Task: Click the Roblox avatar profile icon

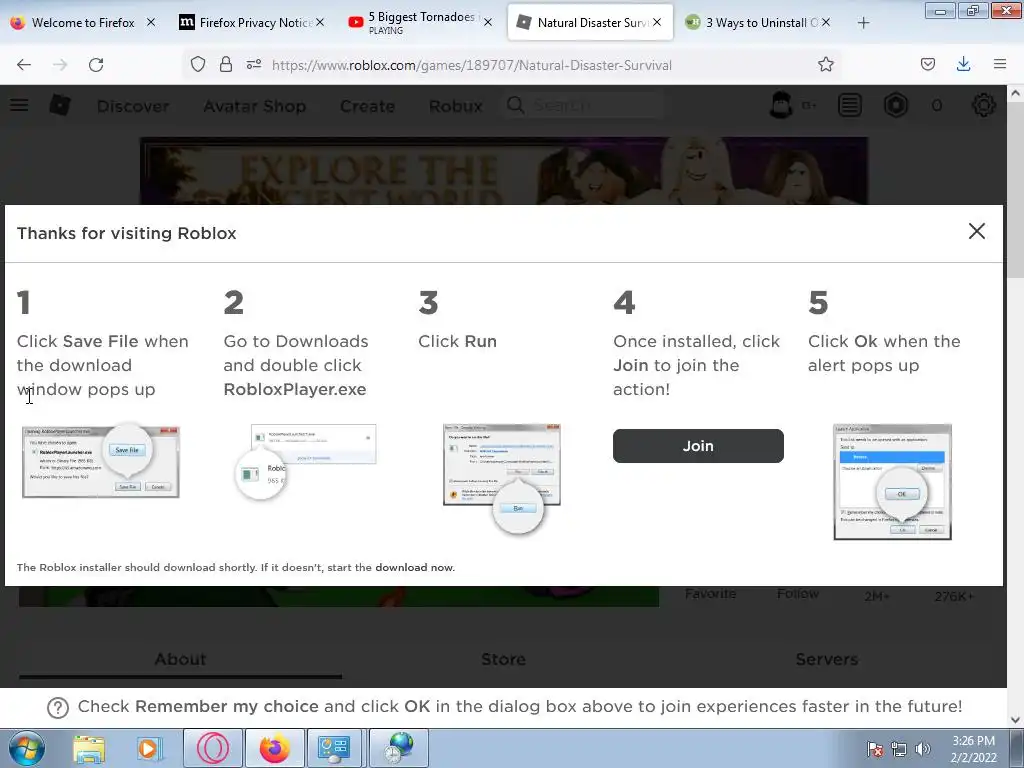Action: coord(780,105)
